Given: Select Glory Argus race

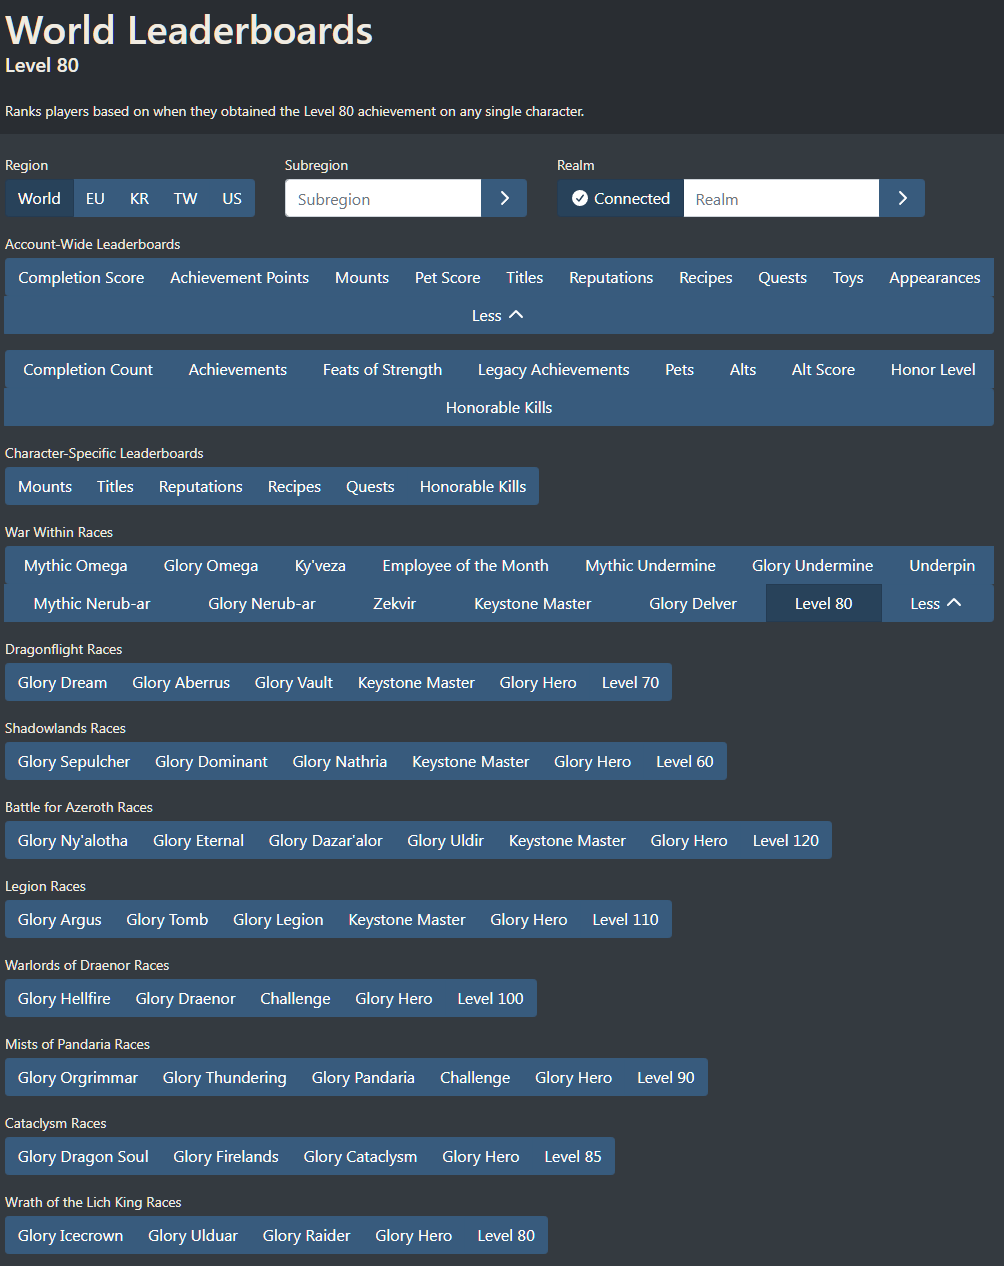Looking at the screenshot, I should (60, 919).
